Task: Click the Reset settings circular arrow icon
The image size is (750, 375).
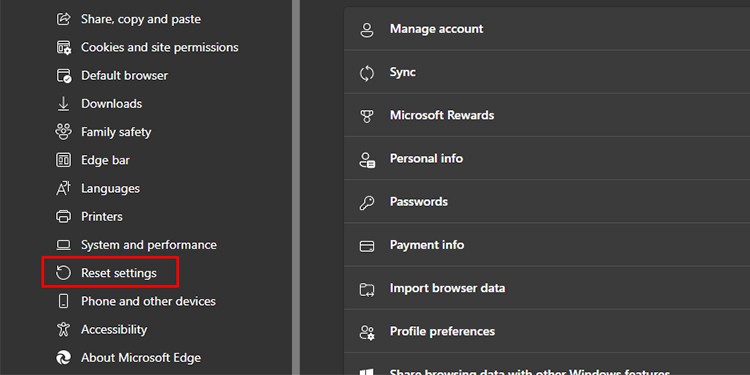Action: click(x=63, y=273)
